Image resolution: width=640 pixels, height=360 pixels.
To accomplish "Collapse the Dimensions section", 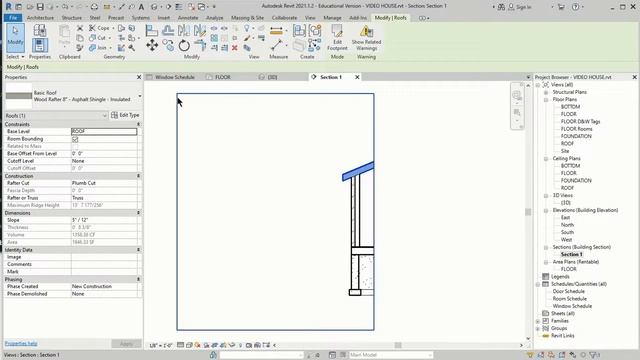I will coord(138,213).
